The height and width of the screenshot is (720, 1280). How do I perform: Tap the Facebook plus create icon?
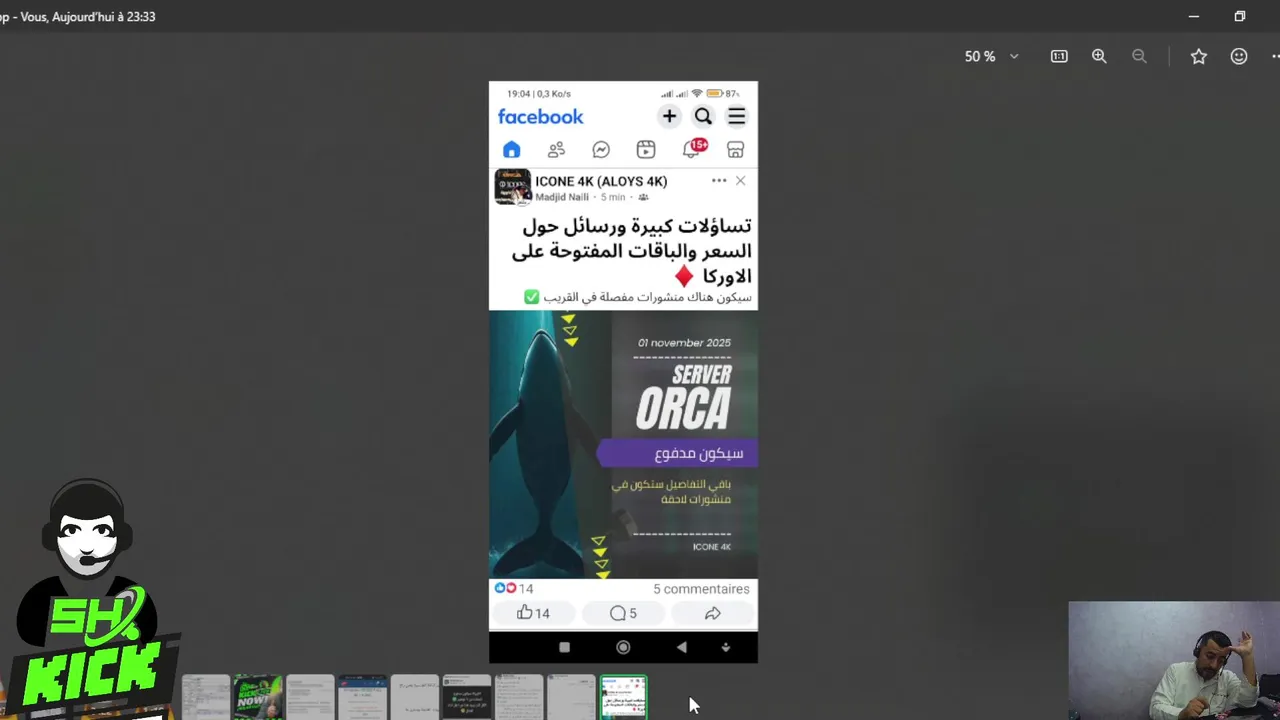[x=669, y=116]
